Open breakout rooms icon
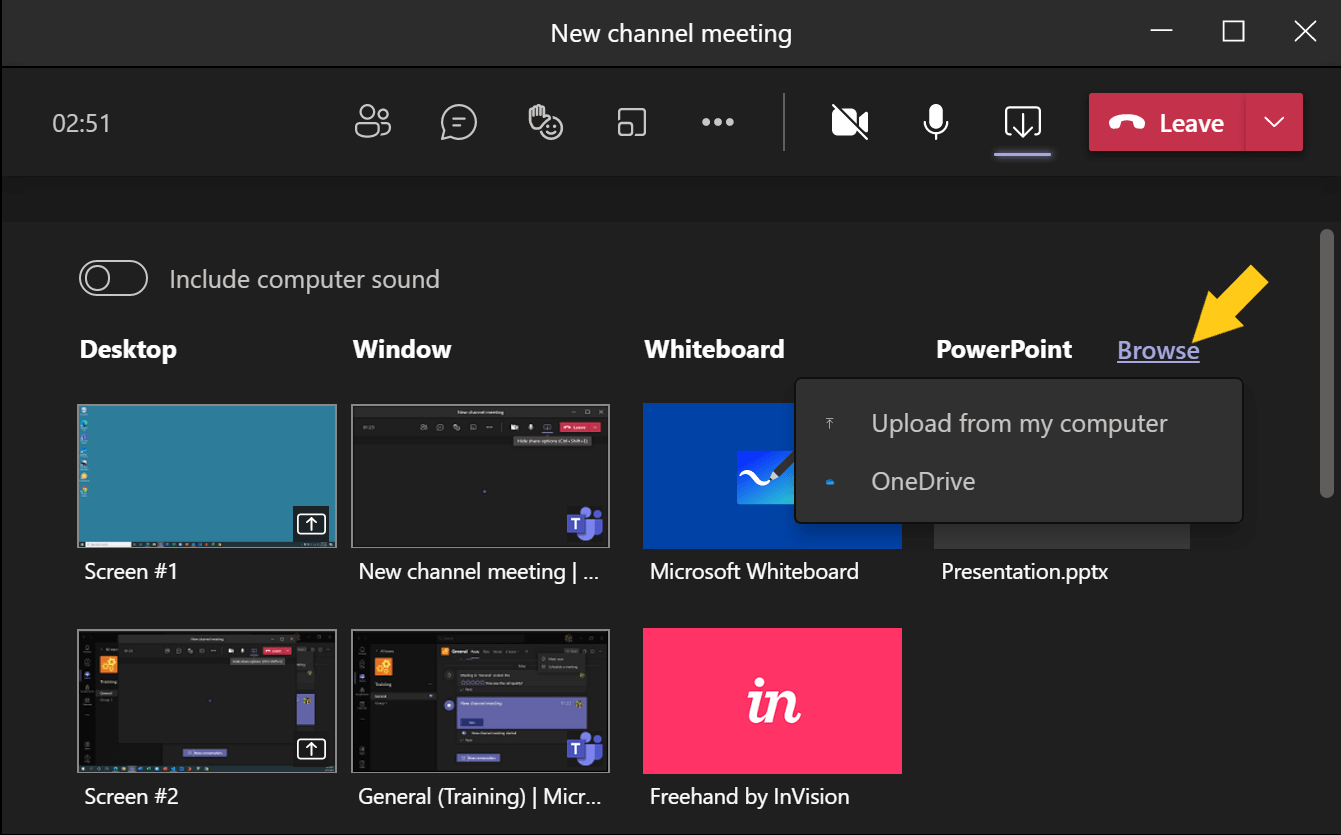1341x835 pixels. [x=632, y=123]
